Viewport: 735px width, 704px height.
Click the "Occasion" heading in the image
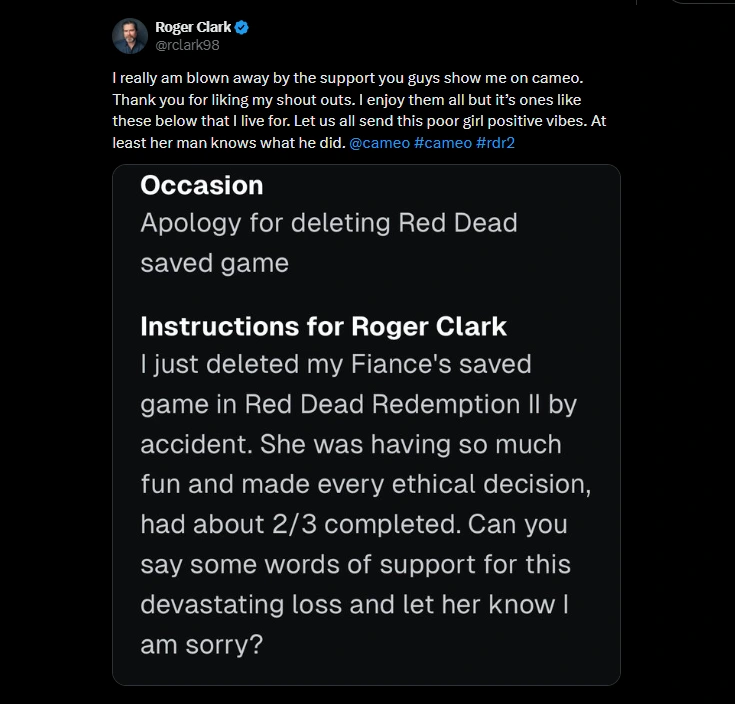[x=202, y=186]
